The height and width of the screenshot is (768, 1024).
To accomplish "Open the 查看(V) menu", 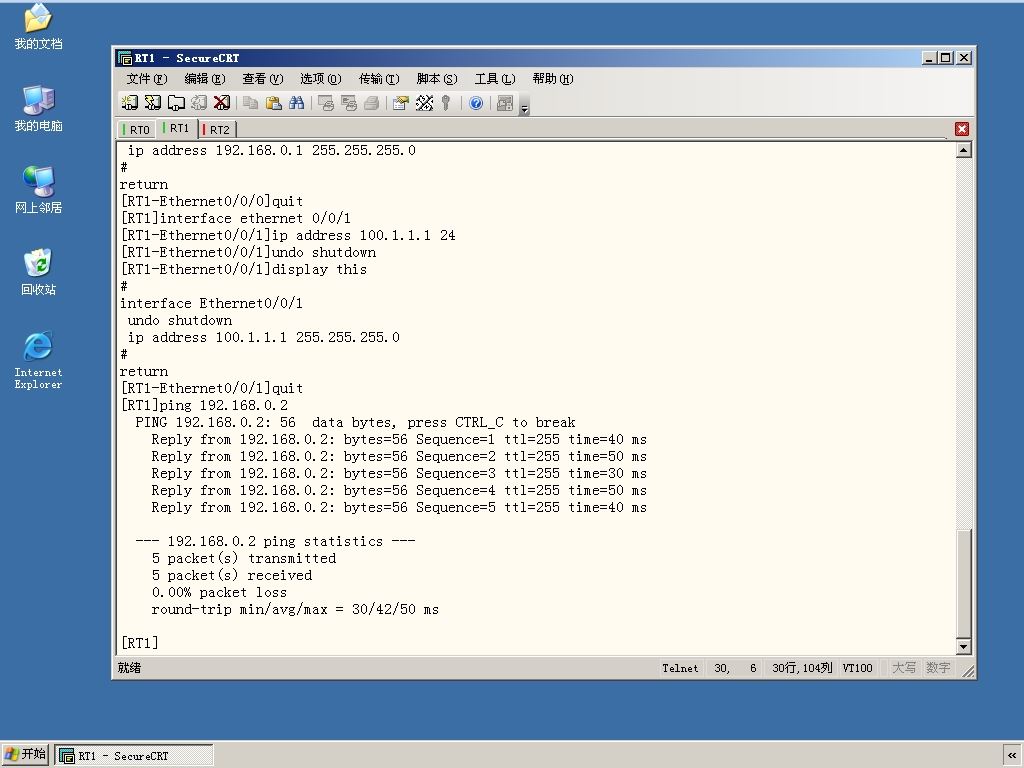I will (x=263, y=79).
